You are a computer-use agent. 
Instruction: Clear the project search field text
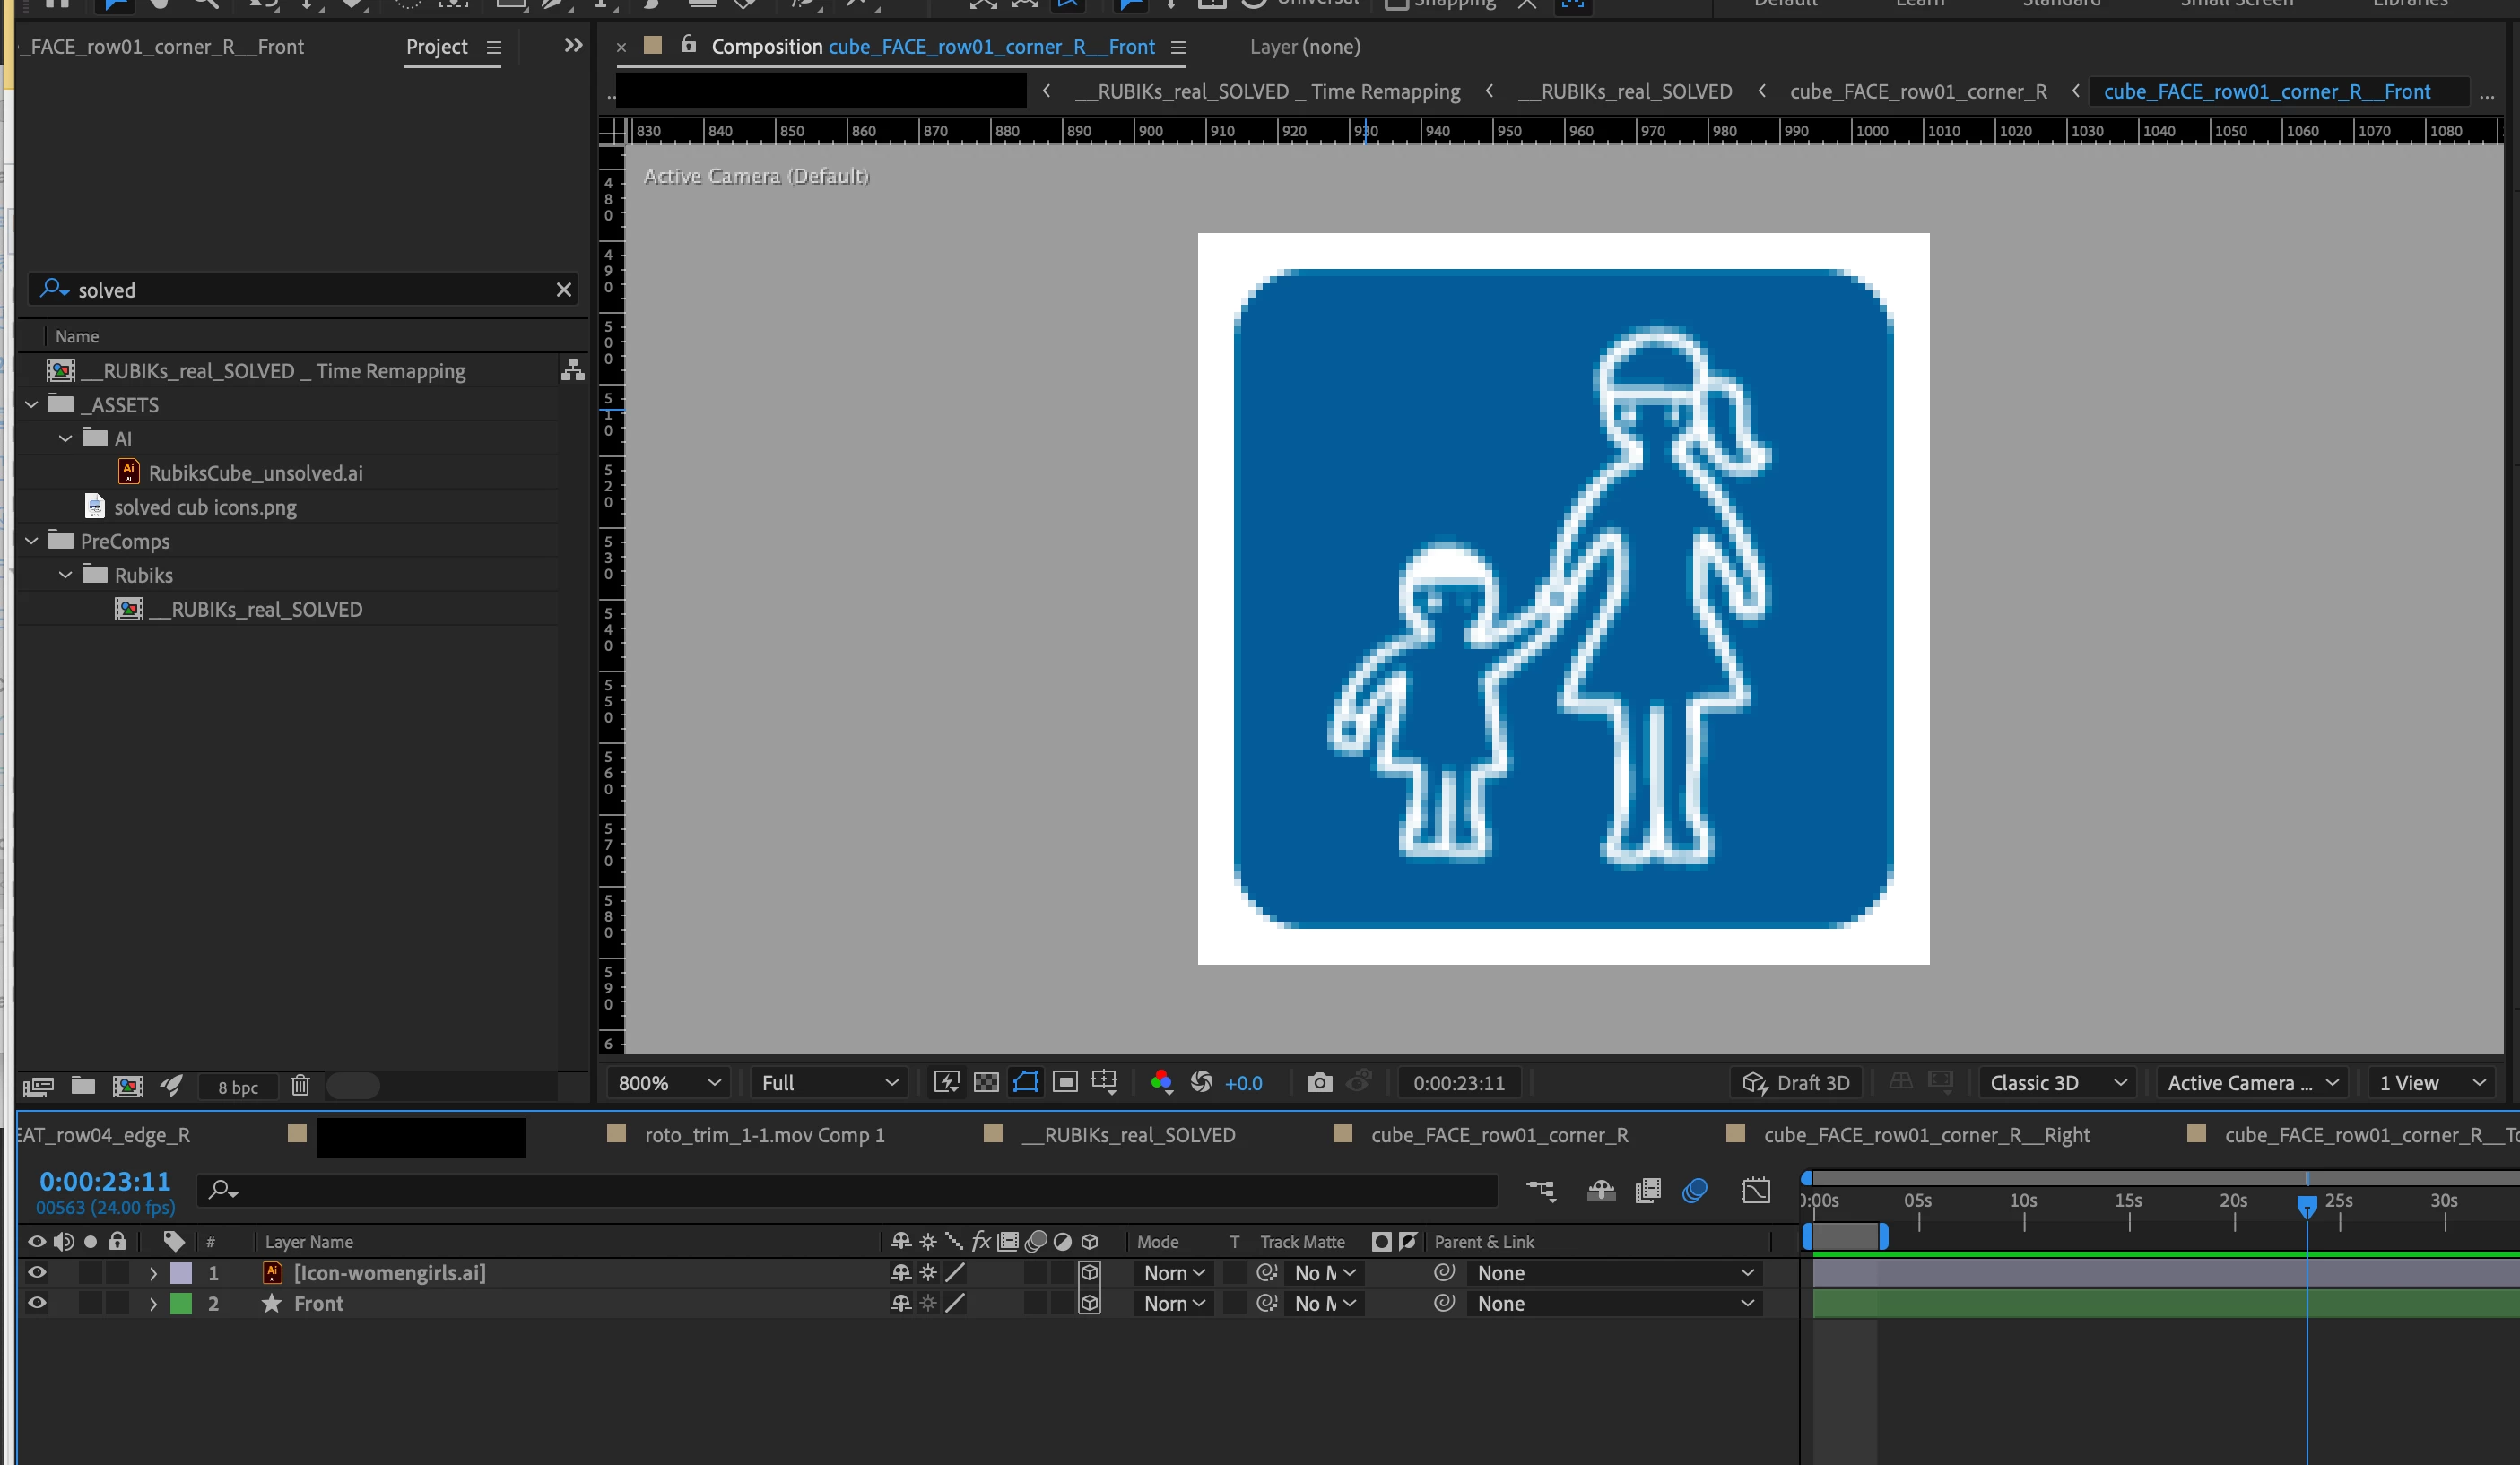(564, 290)
